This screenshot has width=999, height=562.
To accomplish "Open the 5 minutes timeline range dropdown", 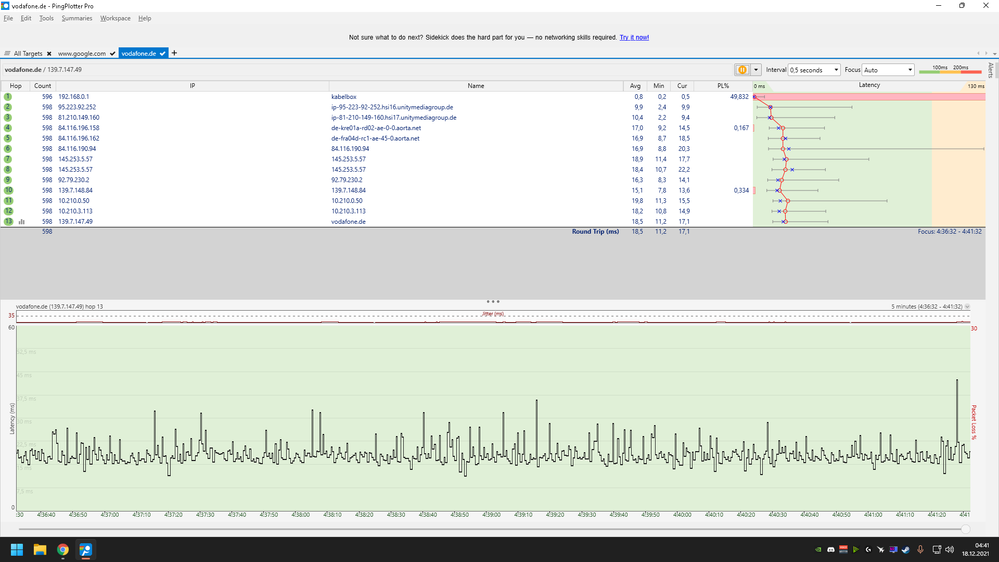I will click(967, 306).
